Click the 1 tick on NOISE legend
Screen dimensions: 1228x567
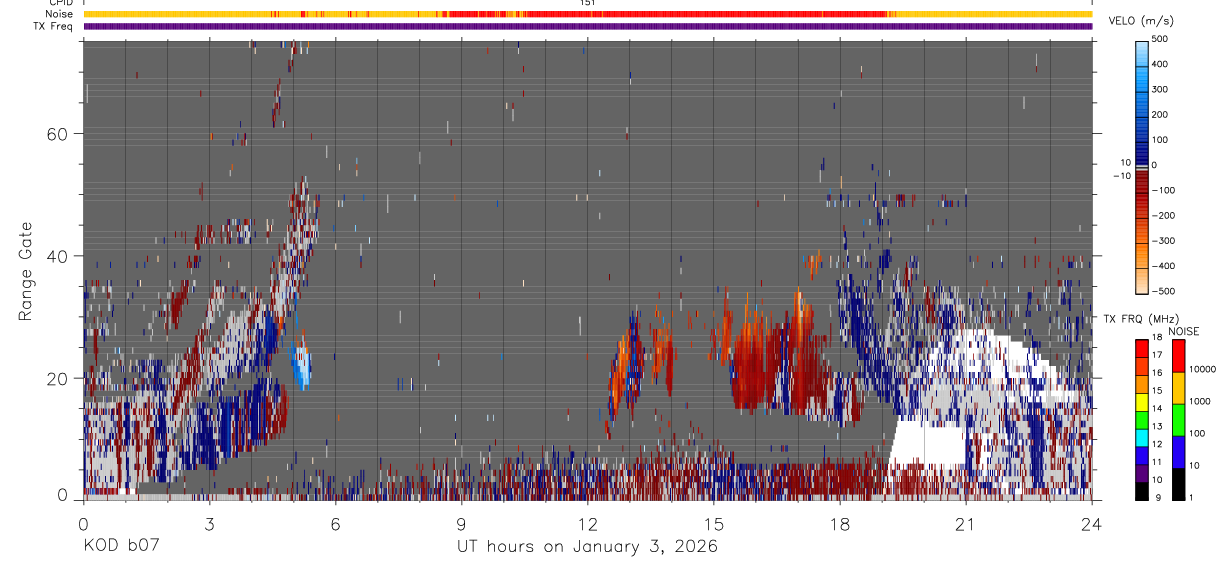(x=1190, y=498)
